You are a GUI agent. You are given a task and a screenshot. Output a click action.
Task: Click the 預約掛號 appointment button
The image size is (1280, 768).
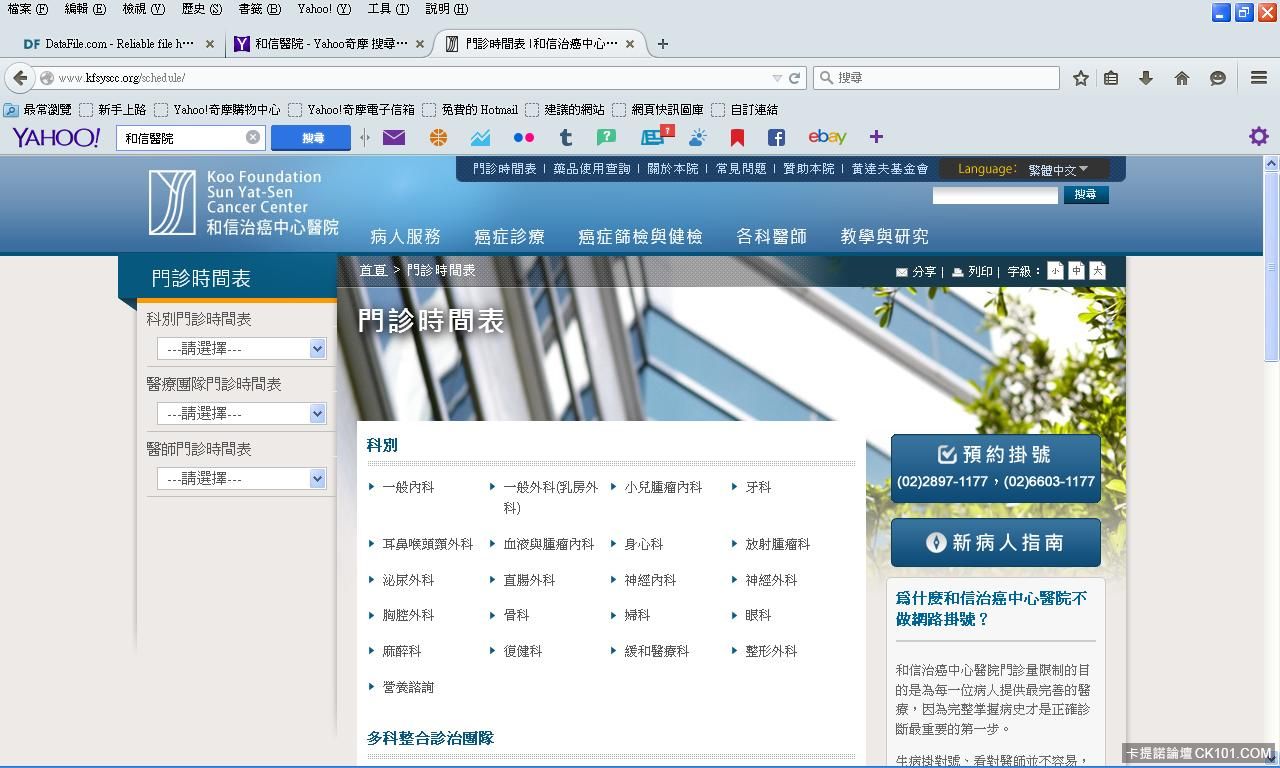pos(996,468)
